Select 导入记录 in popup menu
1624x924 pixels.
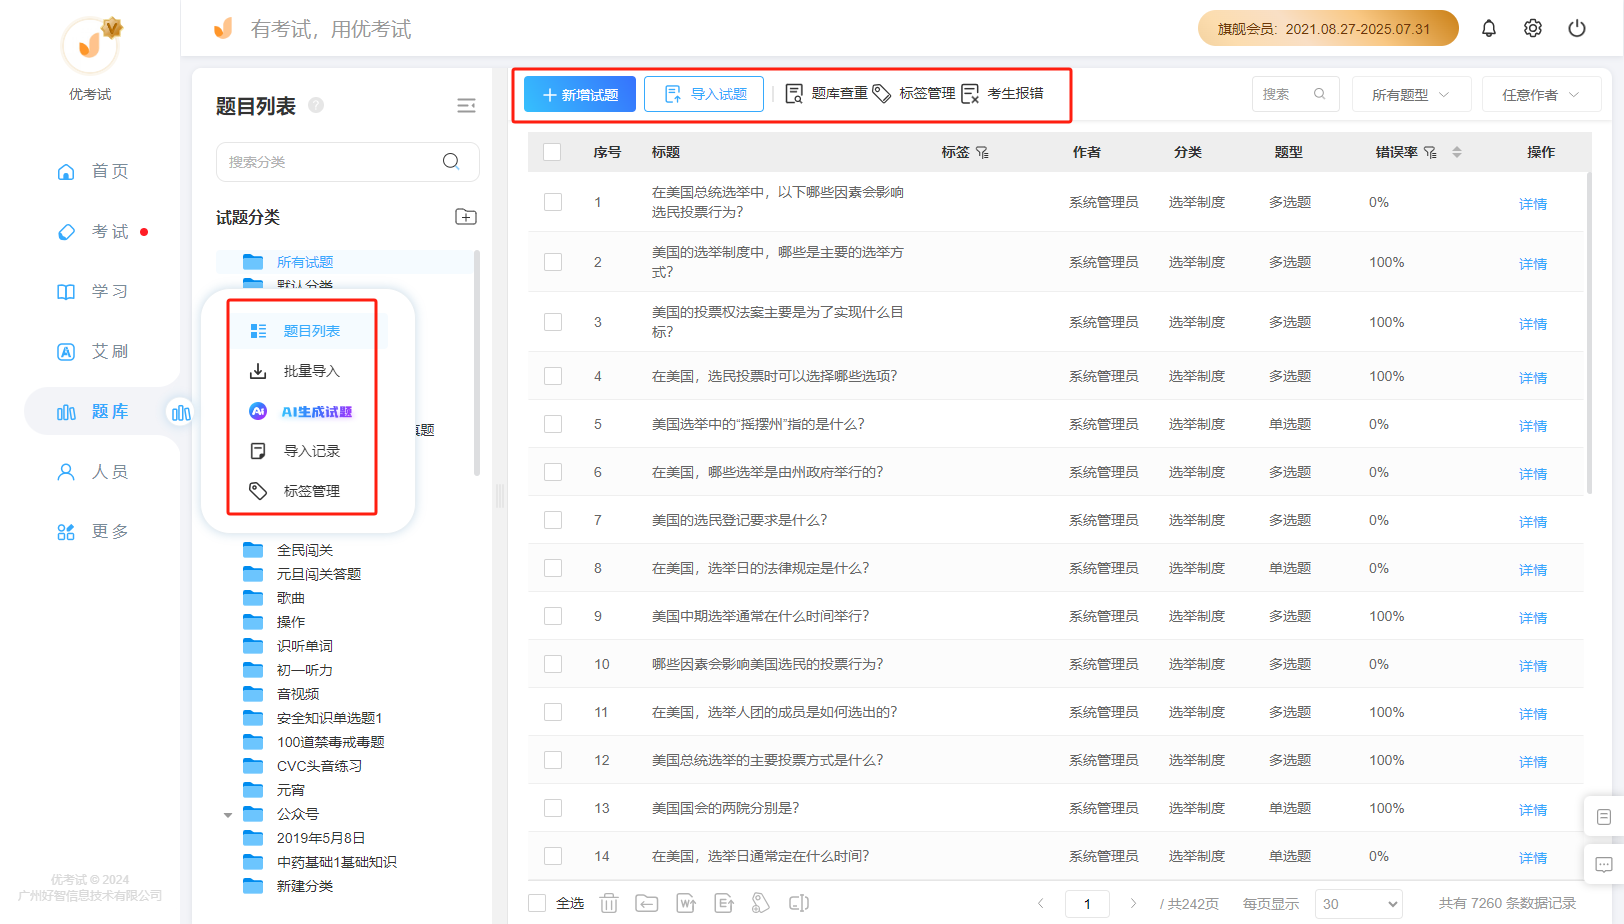[x=310, y=451]
